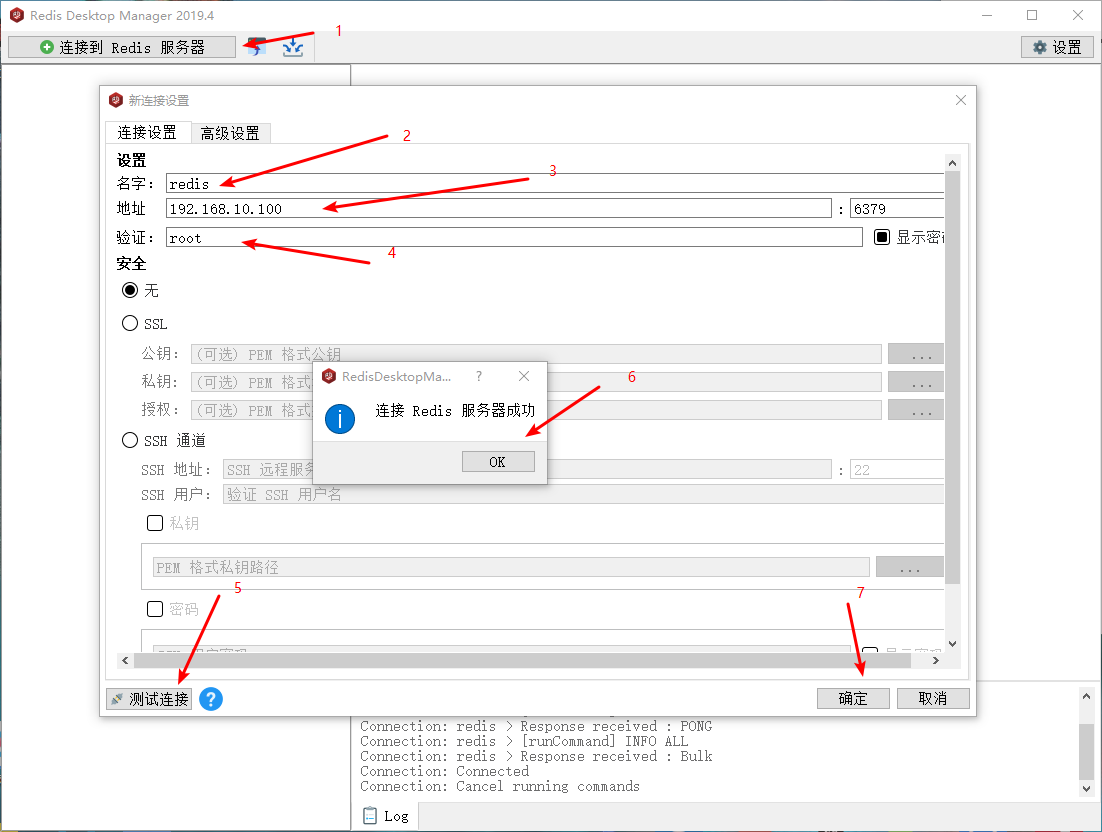The height and width of the screenshot is (832, 1102).
Task: Enable the 私钥 checkbox under SSH
Action: (155, 523)
